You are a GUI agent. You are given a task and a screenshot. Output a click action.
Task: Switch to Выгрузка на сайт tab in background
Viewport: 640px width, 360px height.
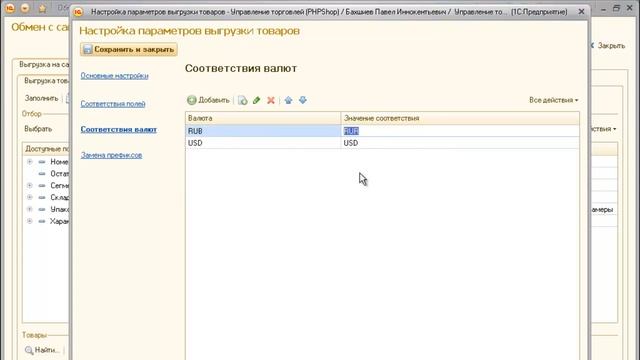pyautogui.click(x=44, y=64)
